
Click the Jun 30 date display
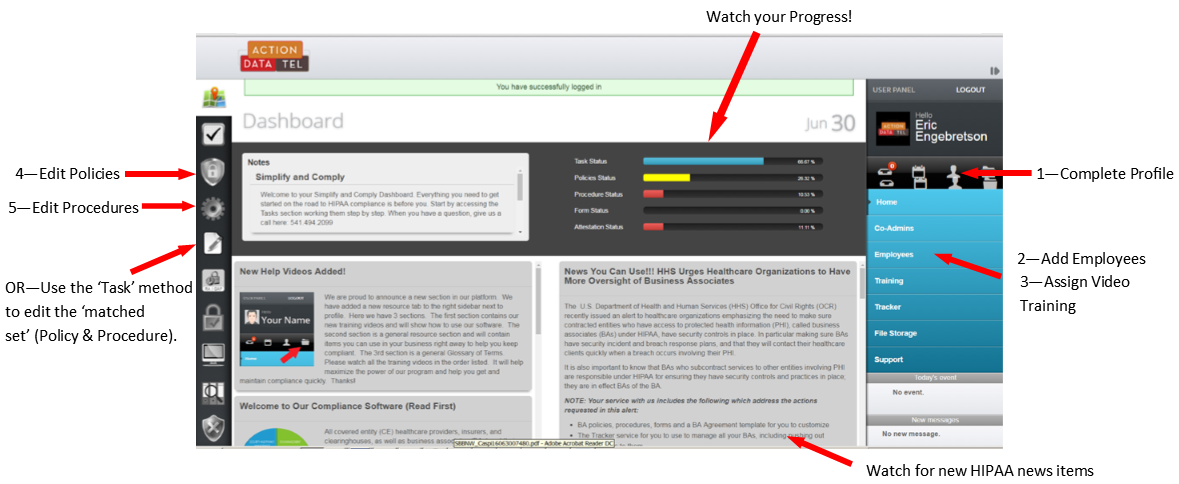tap(830, 123)
